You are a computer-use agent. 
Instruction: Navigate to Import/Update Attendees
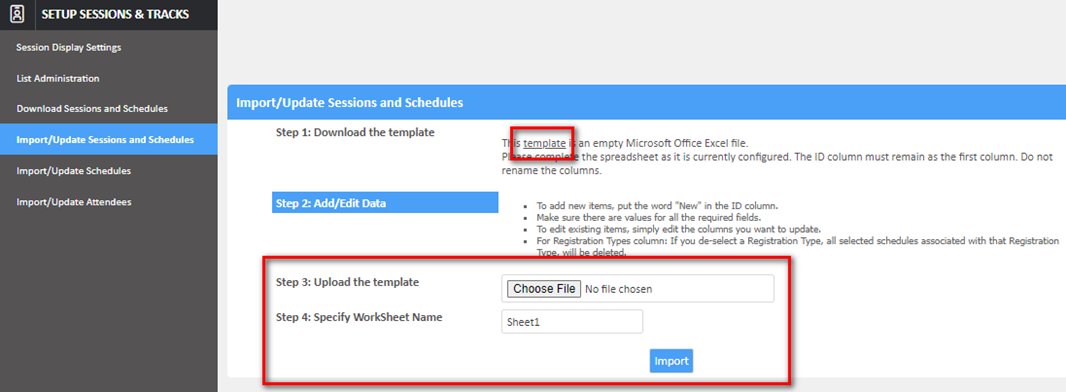(x=73, y=202)
